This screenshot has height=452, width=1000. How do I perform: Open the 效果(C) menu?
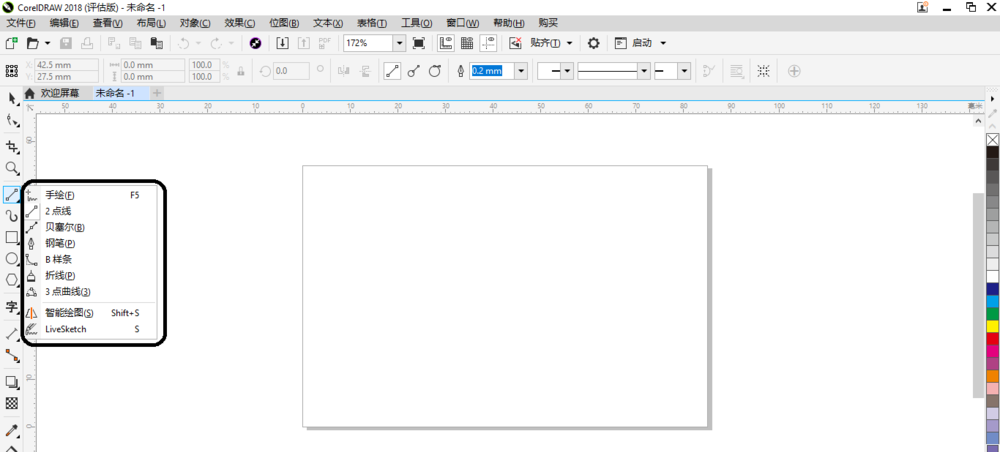point(239,23)
